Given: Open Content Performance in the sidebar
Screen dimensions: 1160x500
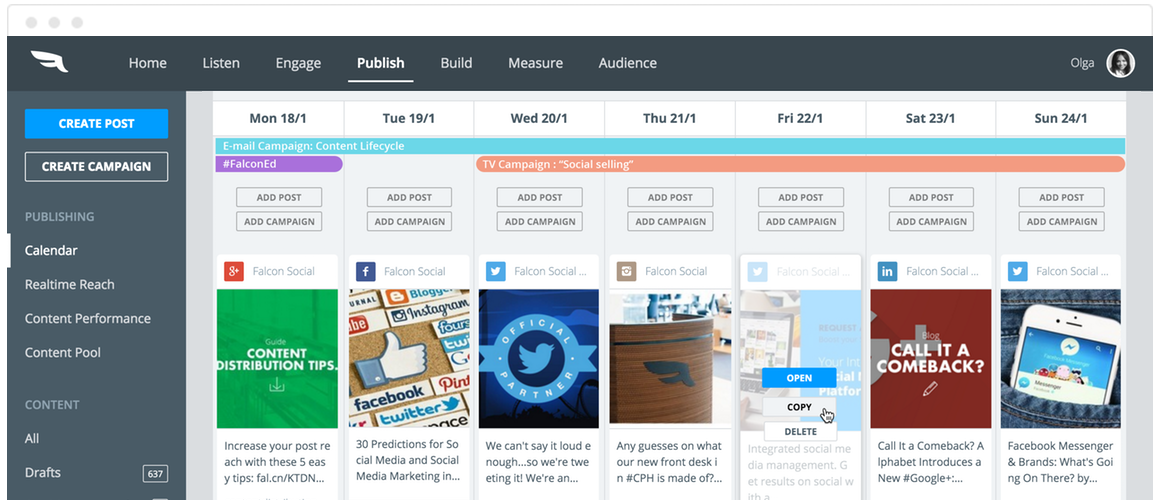Looking at the screenshot, I should [87, 319].
